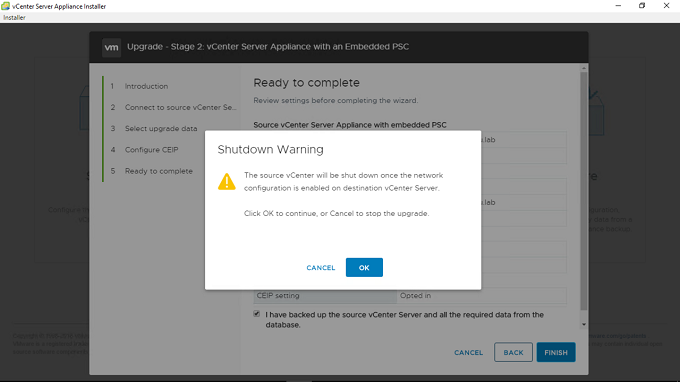
Task: Toggle the backed up source vCenter checkbox
Action: coord(257,314)
